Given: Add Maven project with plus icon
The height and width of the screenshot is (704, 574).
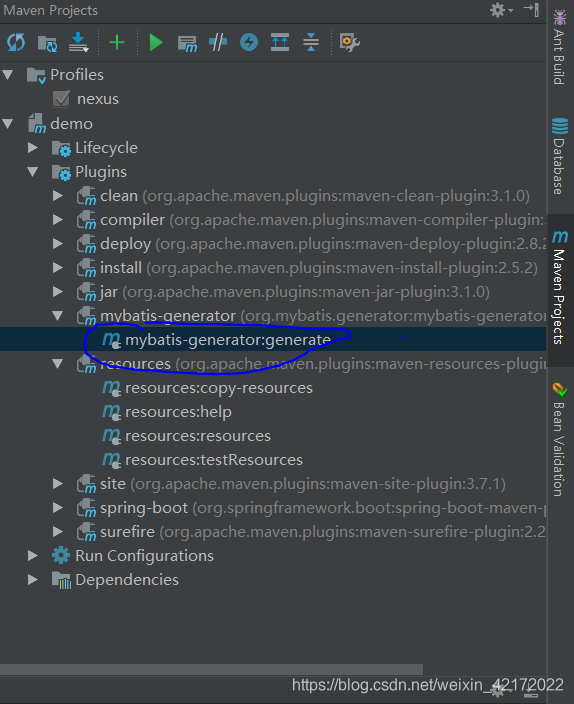Looking at the screenshot, I should (117, 43).
